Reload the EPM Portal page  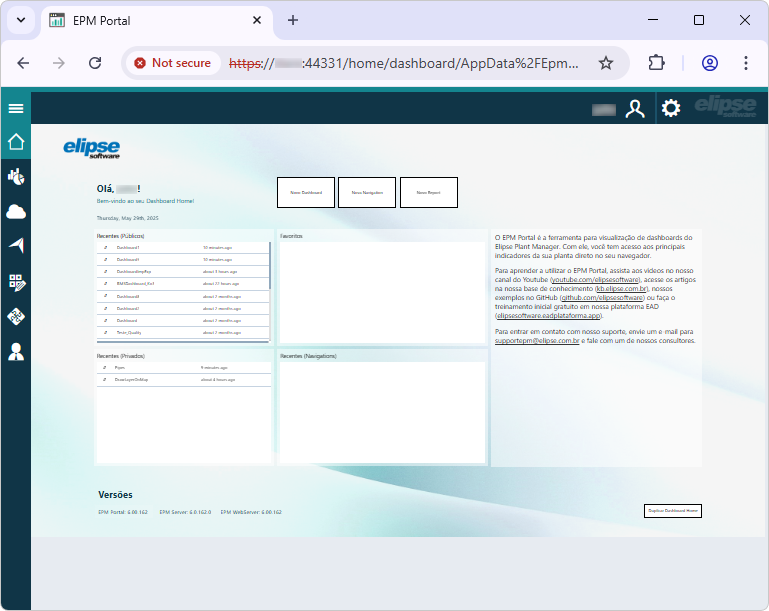(x=95, y=63)
